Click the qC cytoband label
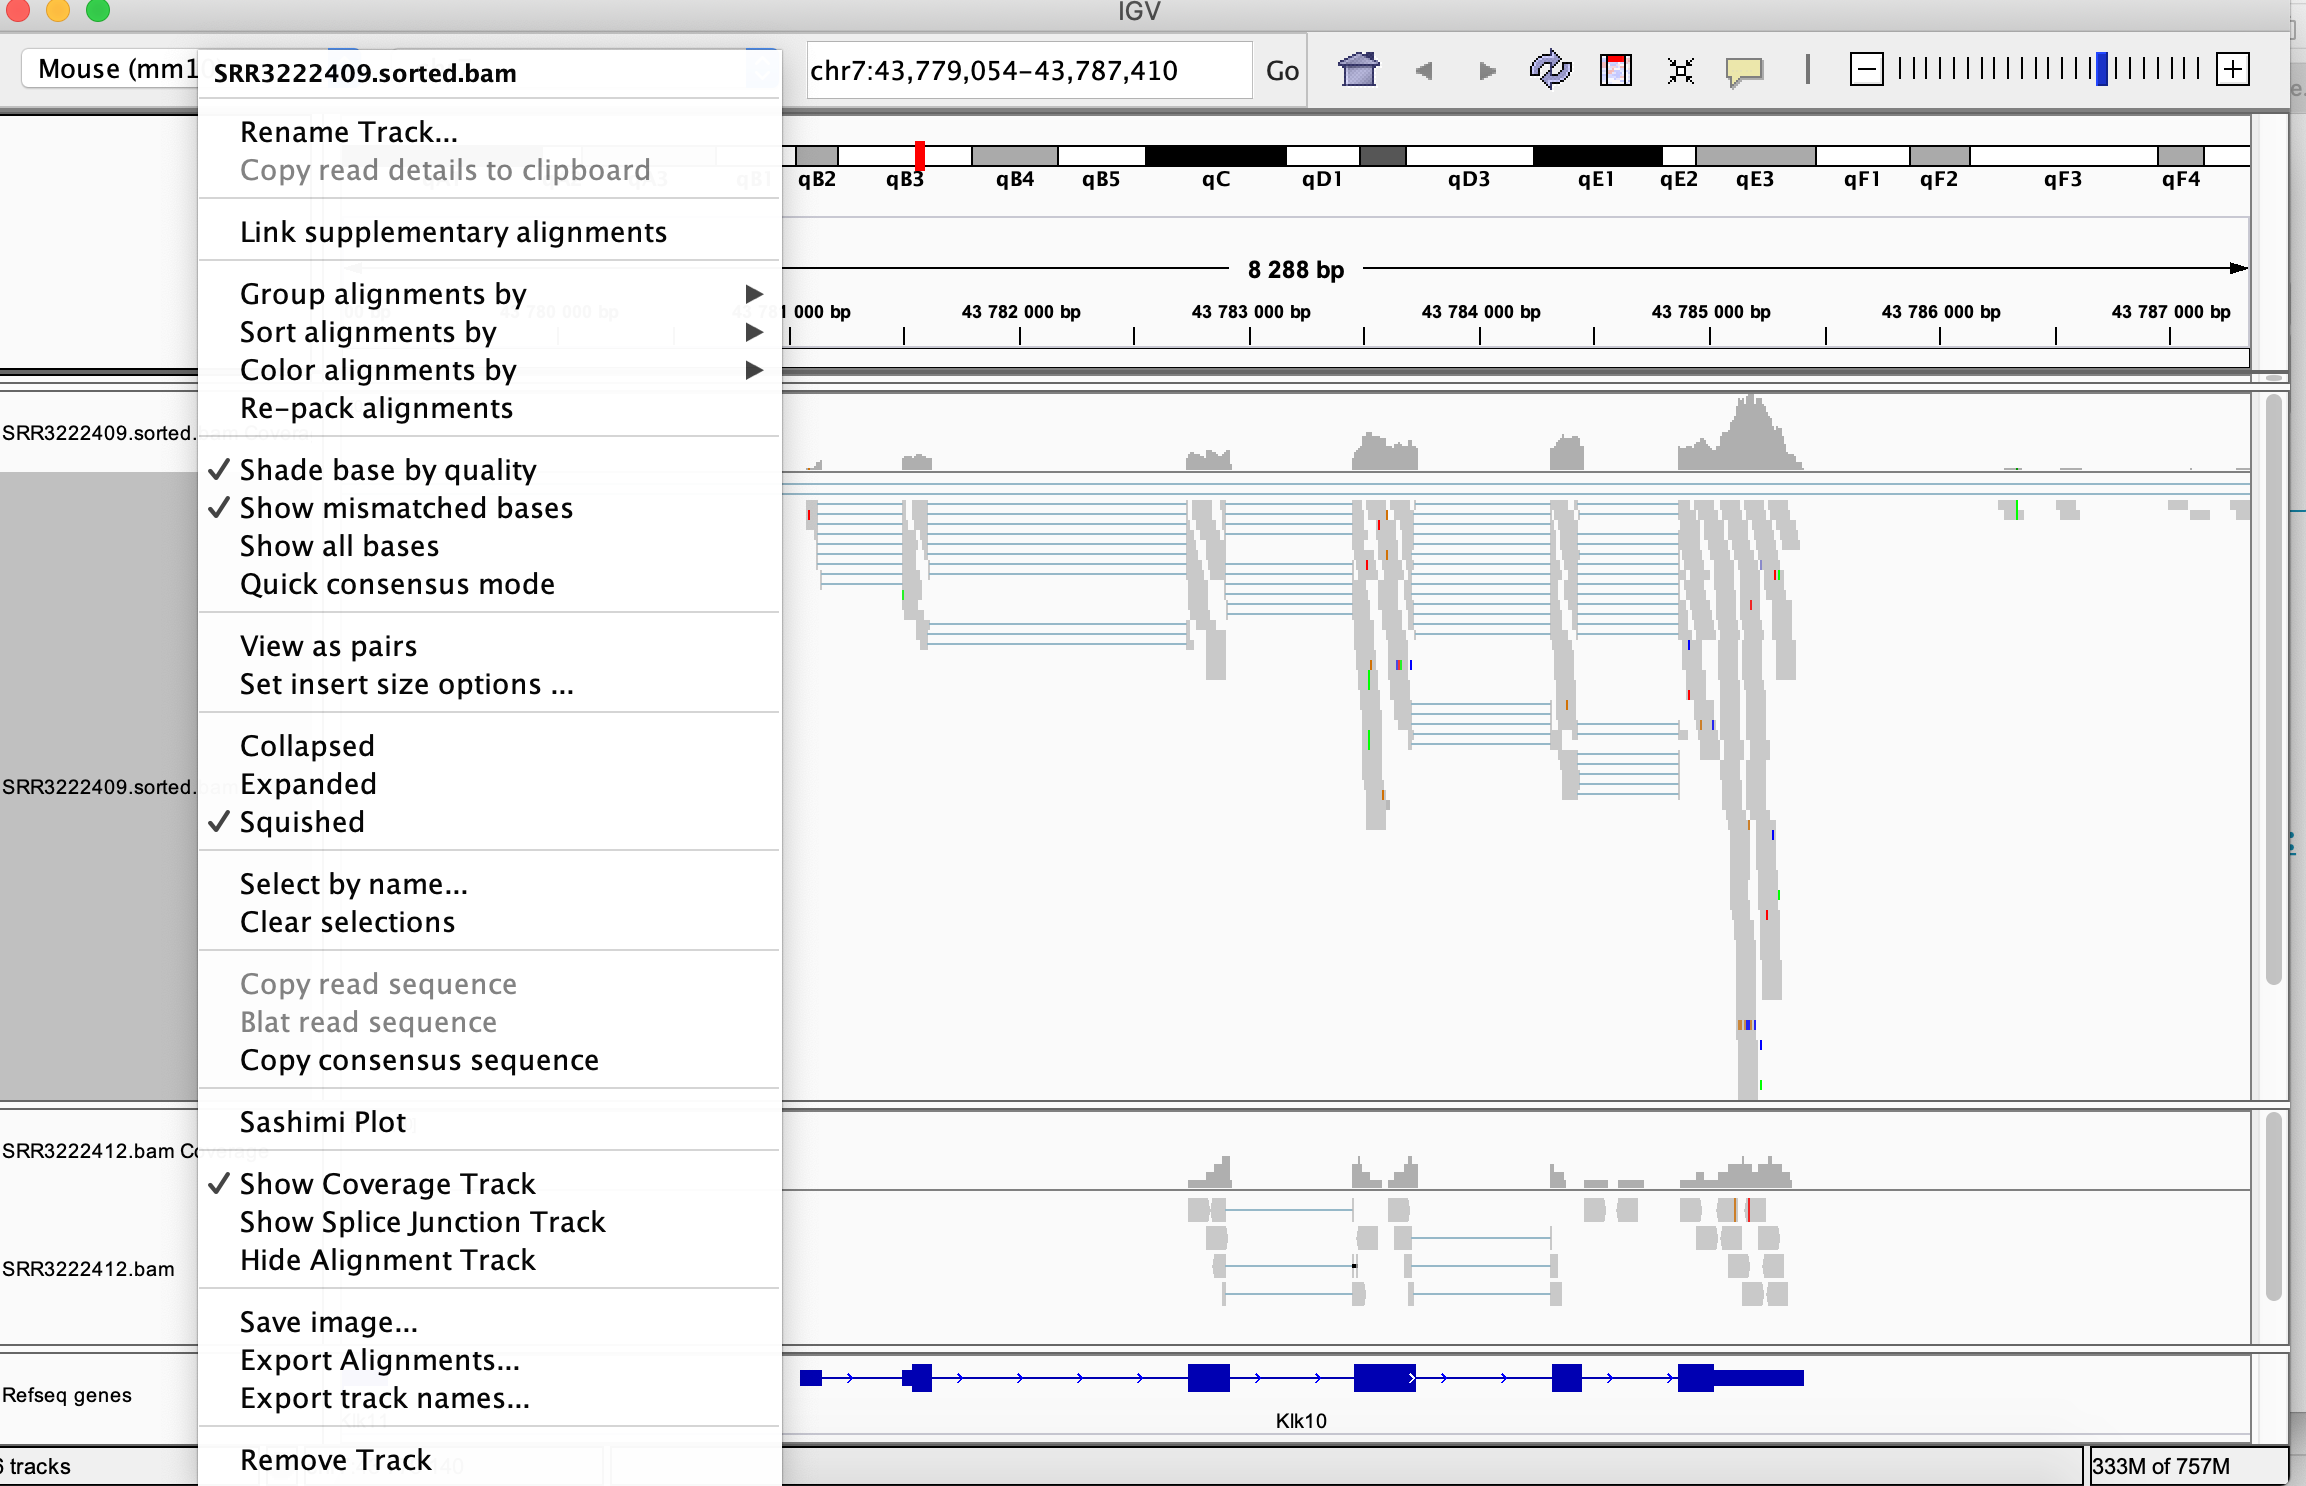2306x1486 pixels. (x=1216, y=179)
